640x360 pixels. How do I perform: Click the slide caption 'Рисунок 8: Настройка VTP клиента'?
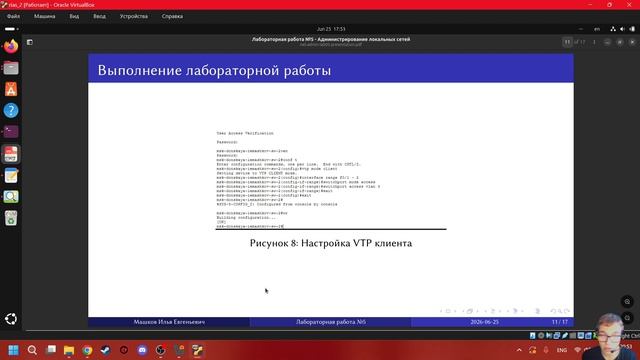pos(331,243)
